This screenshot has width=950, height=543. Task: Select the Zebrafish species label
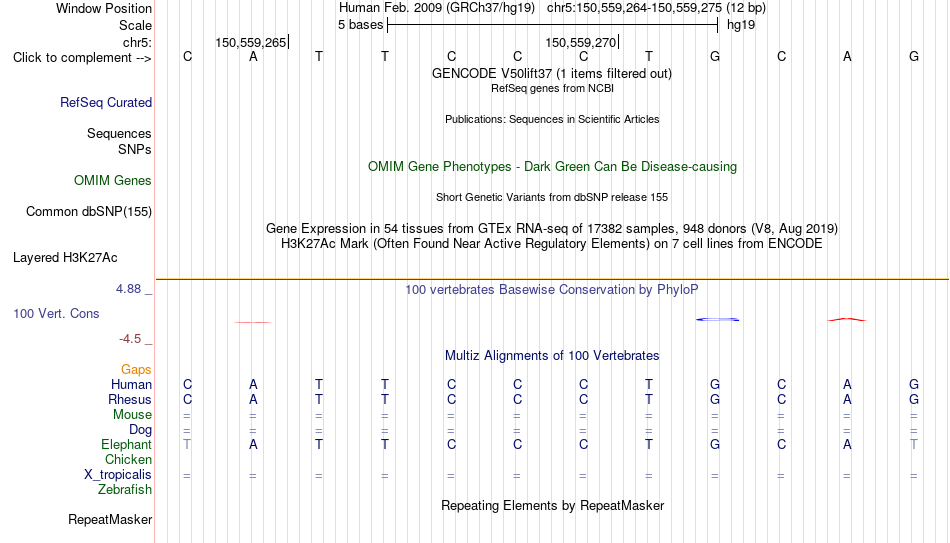coord(125,489)
